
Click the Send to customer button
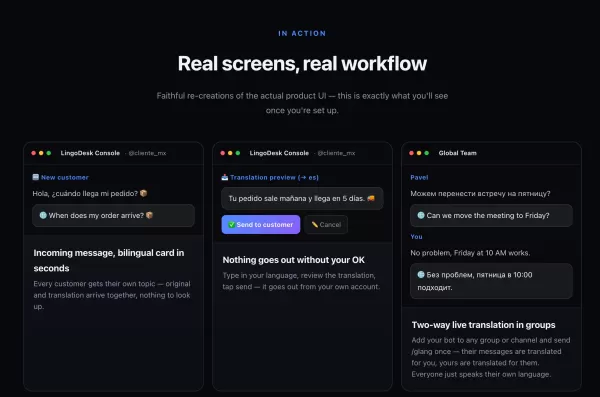click(261, 225)
